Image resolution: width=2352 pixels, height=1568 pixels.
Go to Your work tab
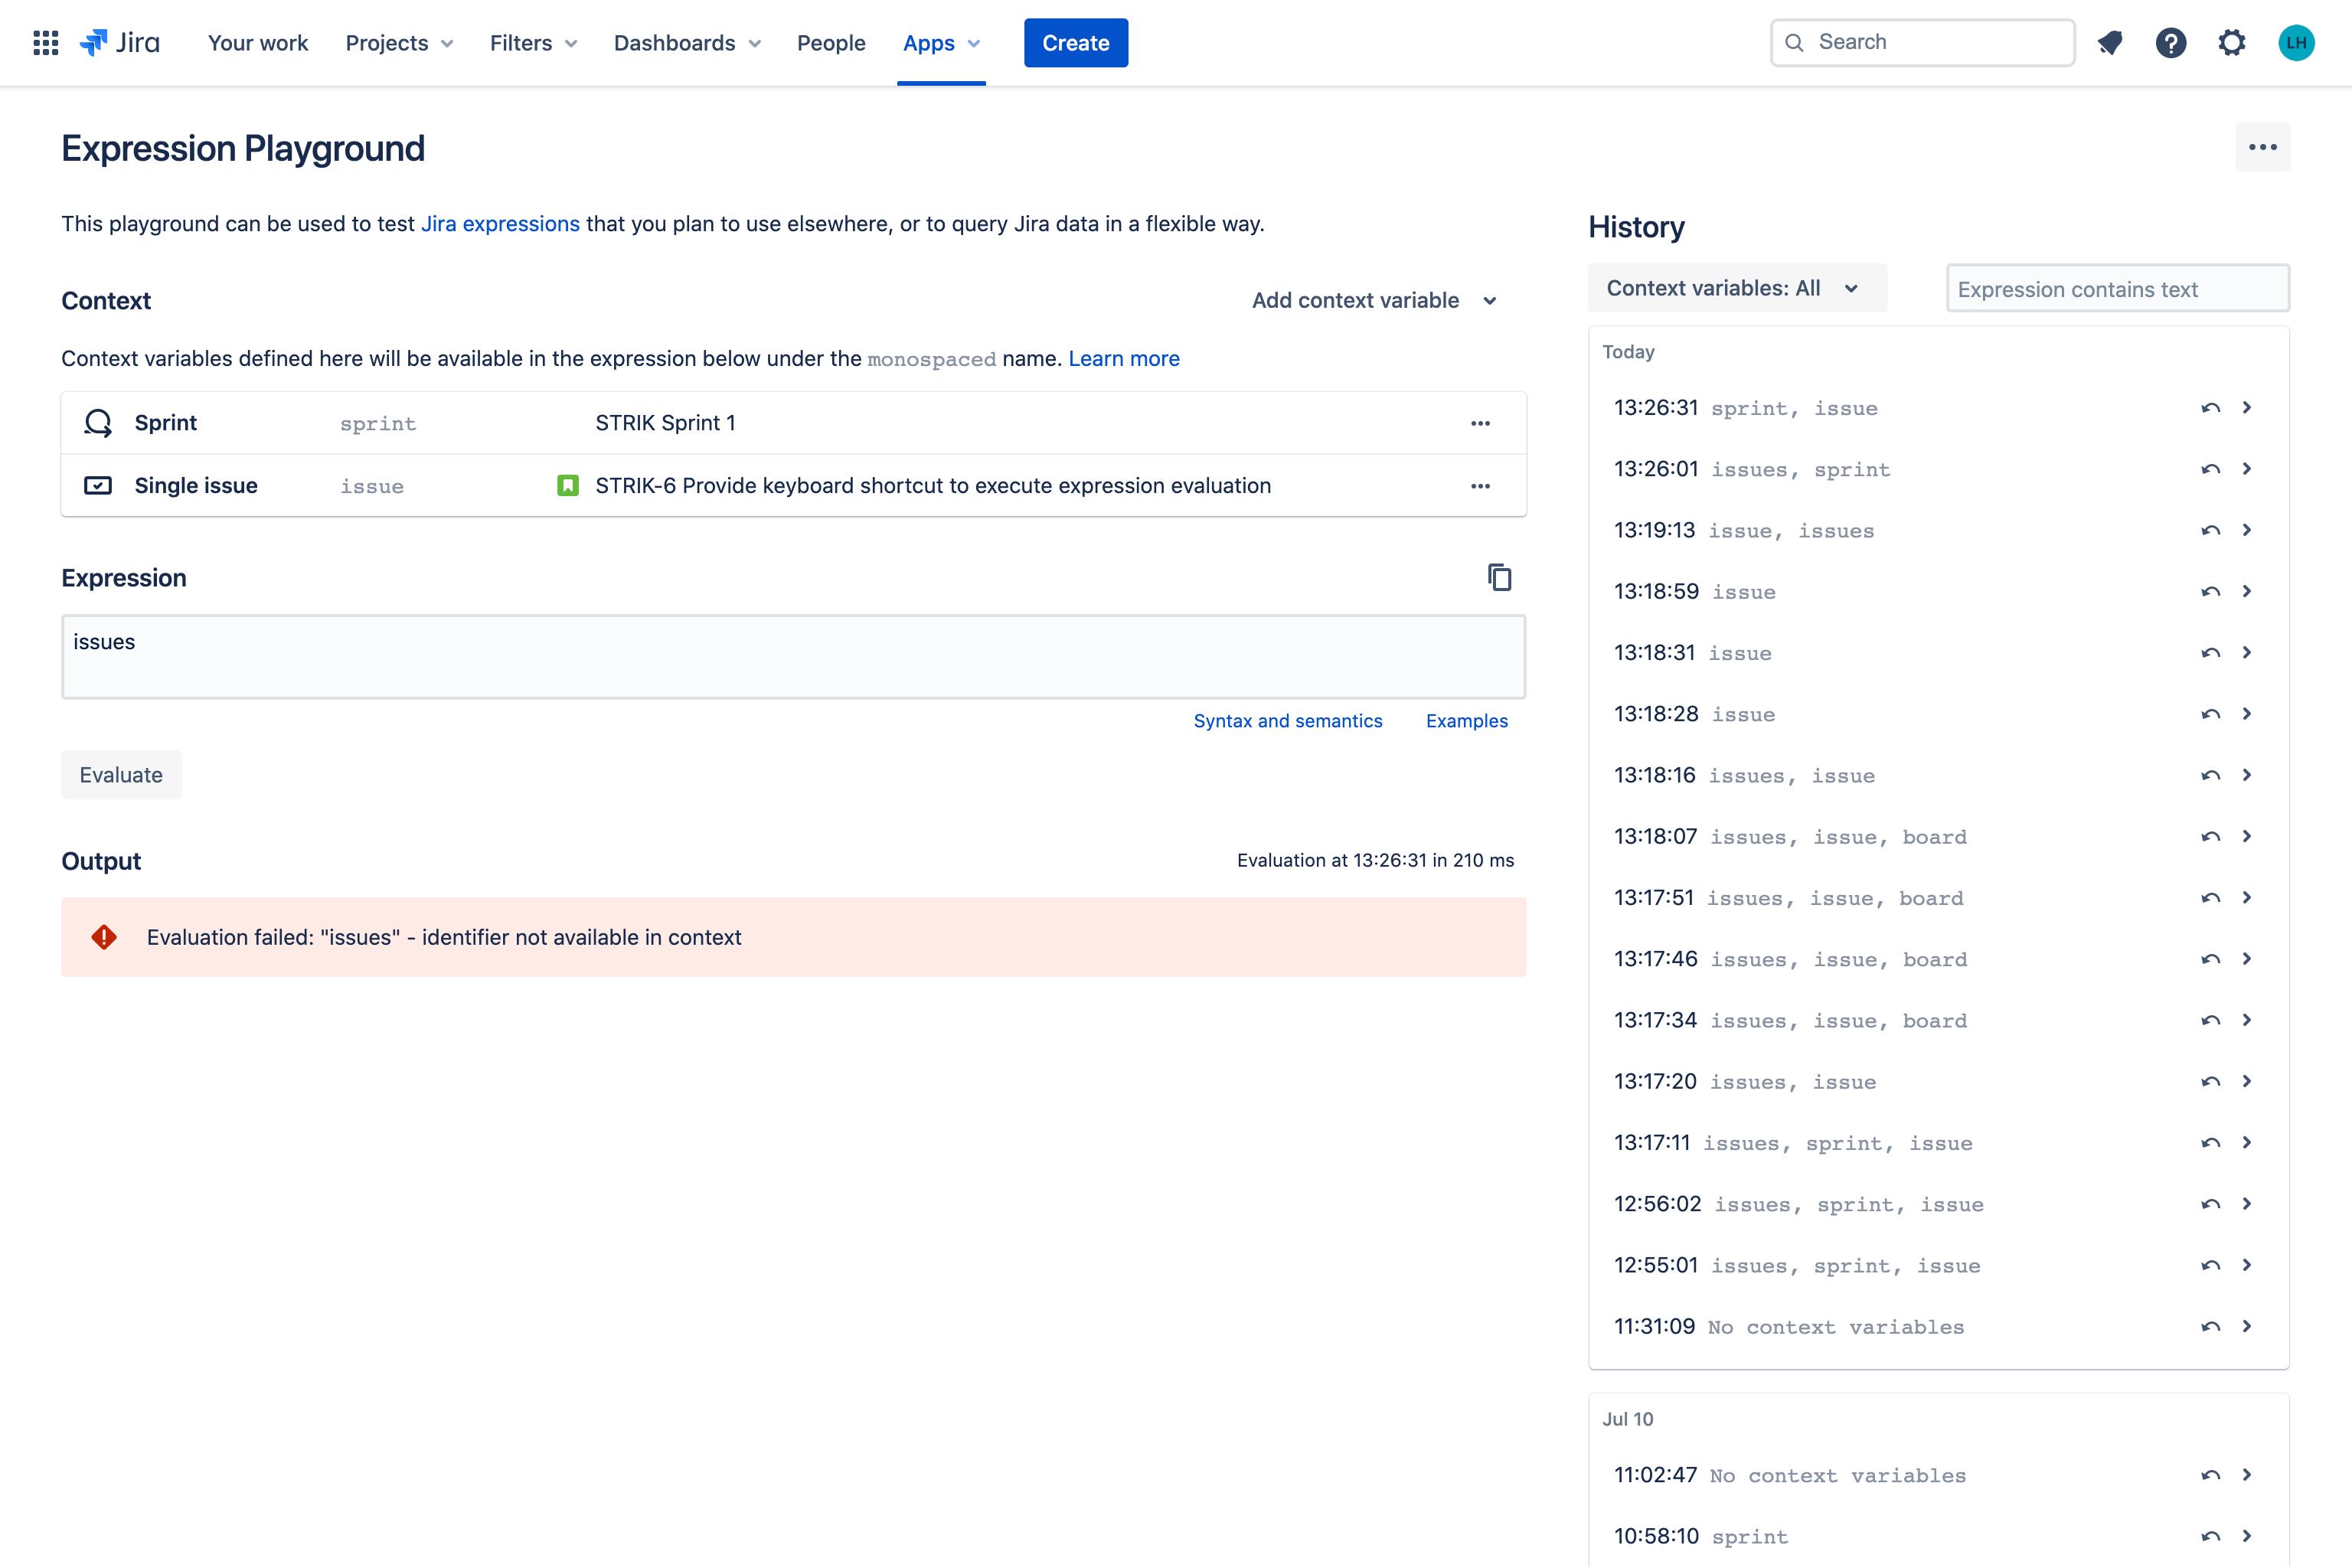click(258, 43)
